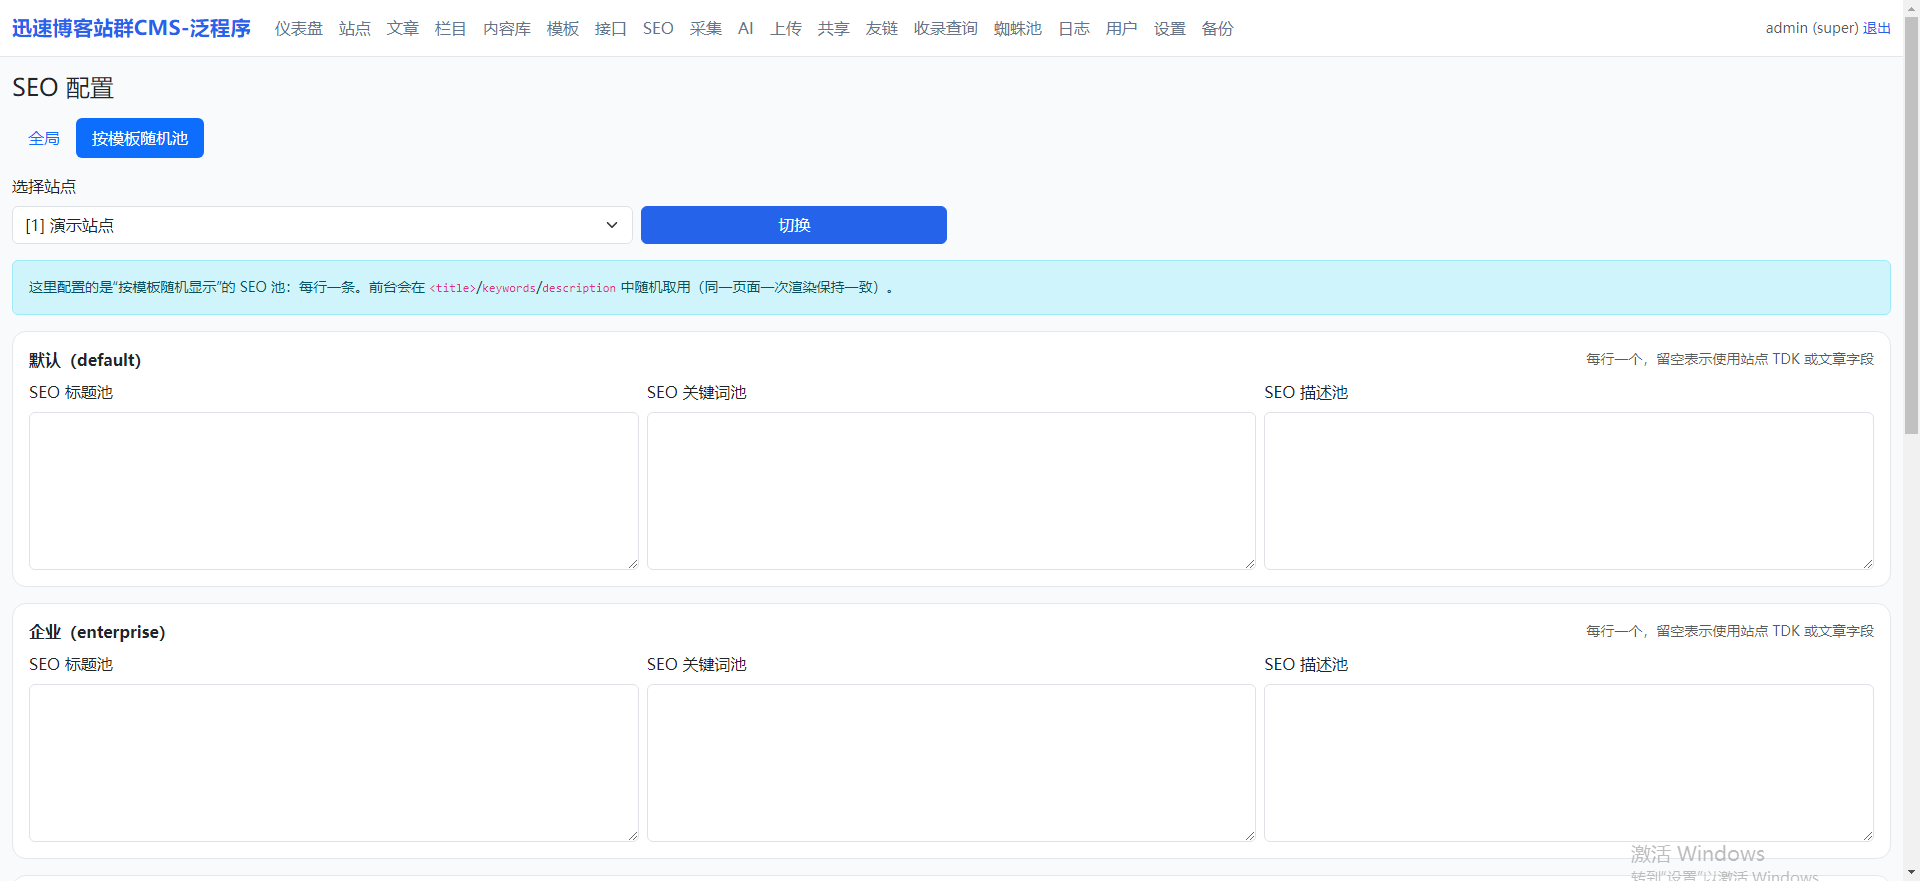
Task: Open the 备份 menu item
Action: [x=1217, y=28]
